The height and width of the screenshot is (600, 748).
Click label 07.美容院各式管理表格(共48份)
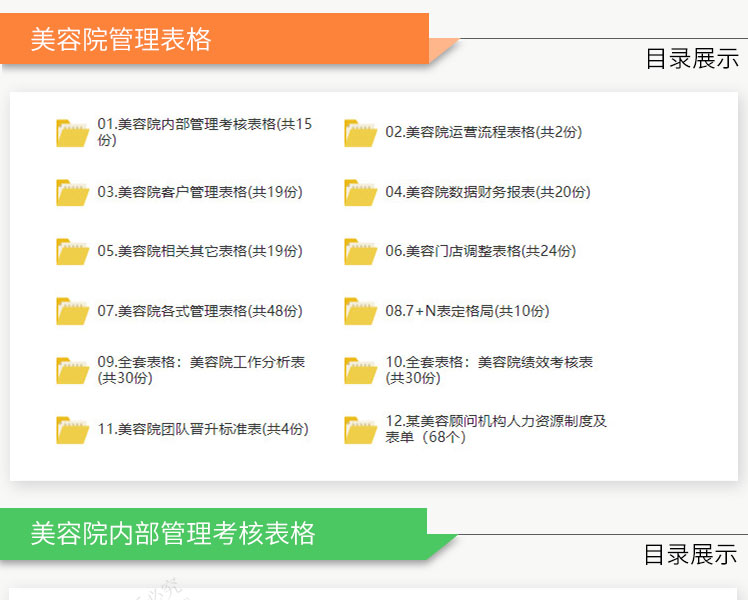coord(200,311)
